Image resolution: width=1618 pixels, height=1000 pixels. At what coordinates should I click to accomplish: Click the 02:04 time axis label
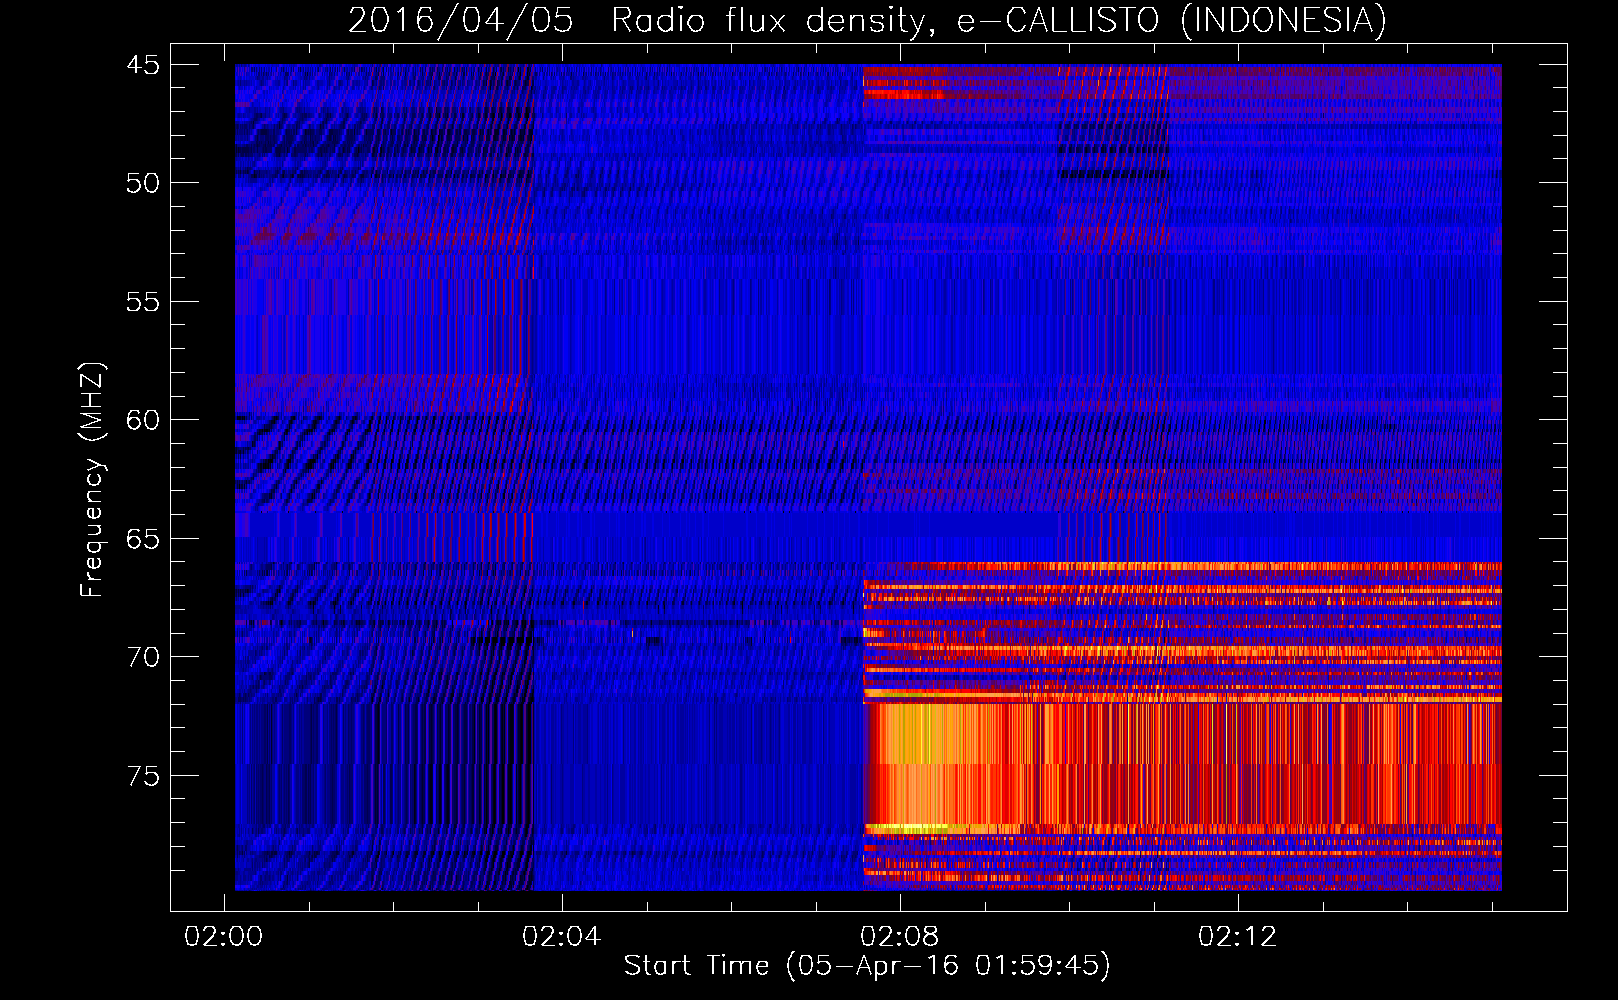562,936
